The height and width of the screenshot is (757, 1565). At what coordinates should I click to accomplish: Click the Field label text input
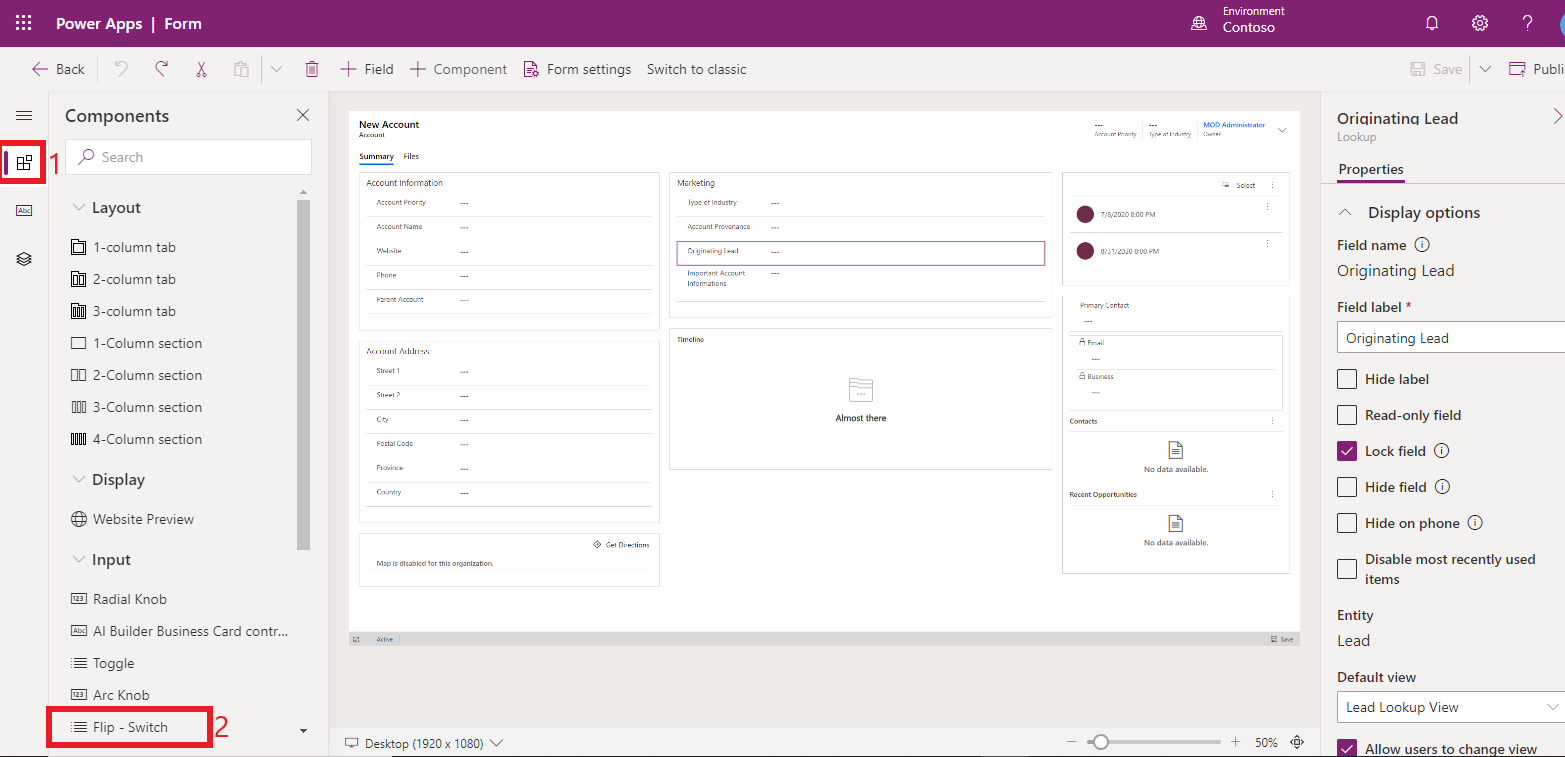(x=1450, y=338)
